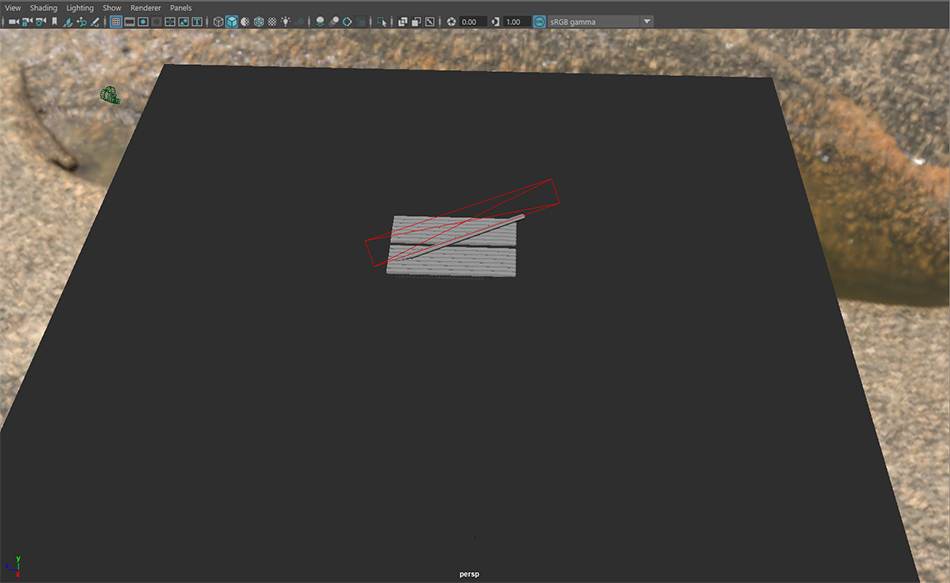Image resolution: width=950 pixels, height=583 pixels.
Task: Toggle Motion Blur icon
Action: [334, 22]
